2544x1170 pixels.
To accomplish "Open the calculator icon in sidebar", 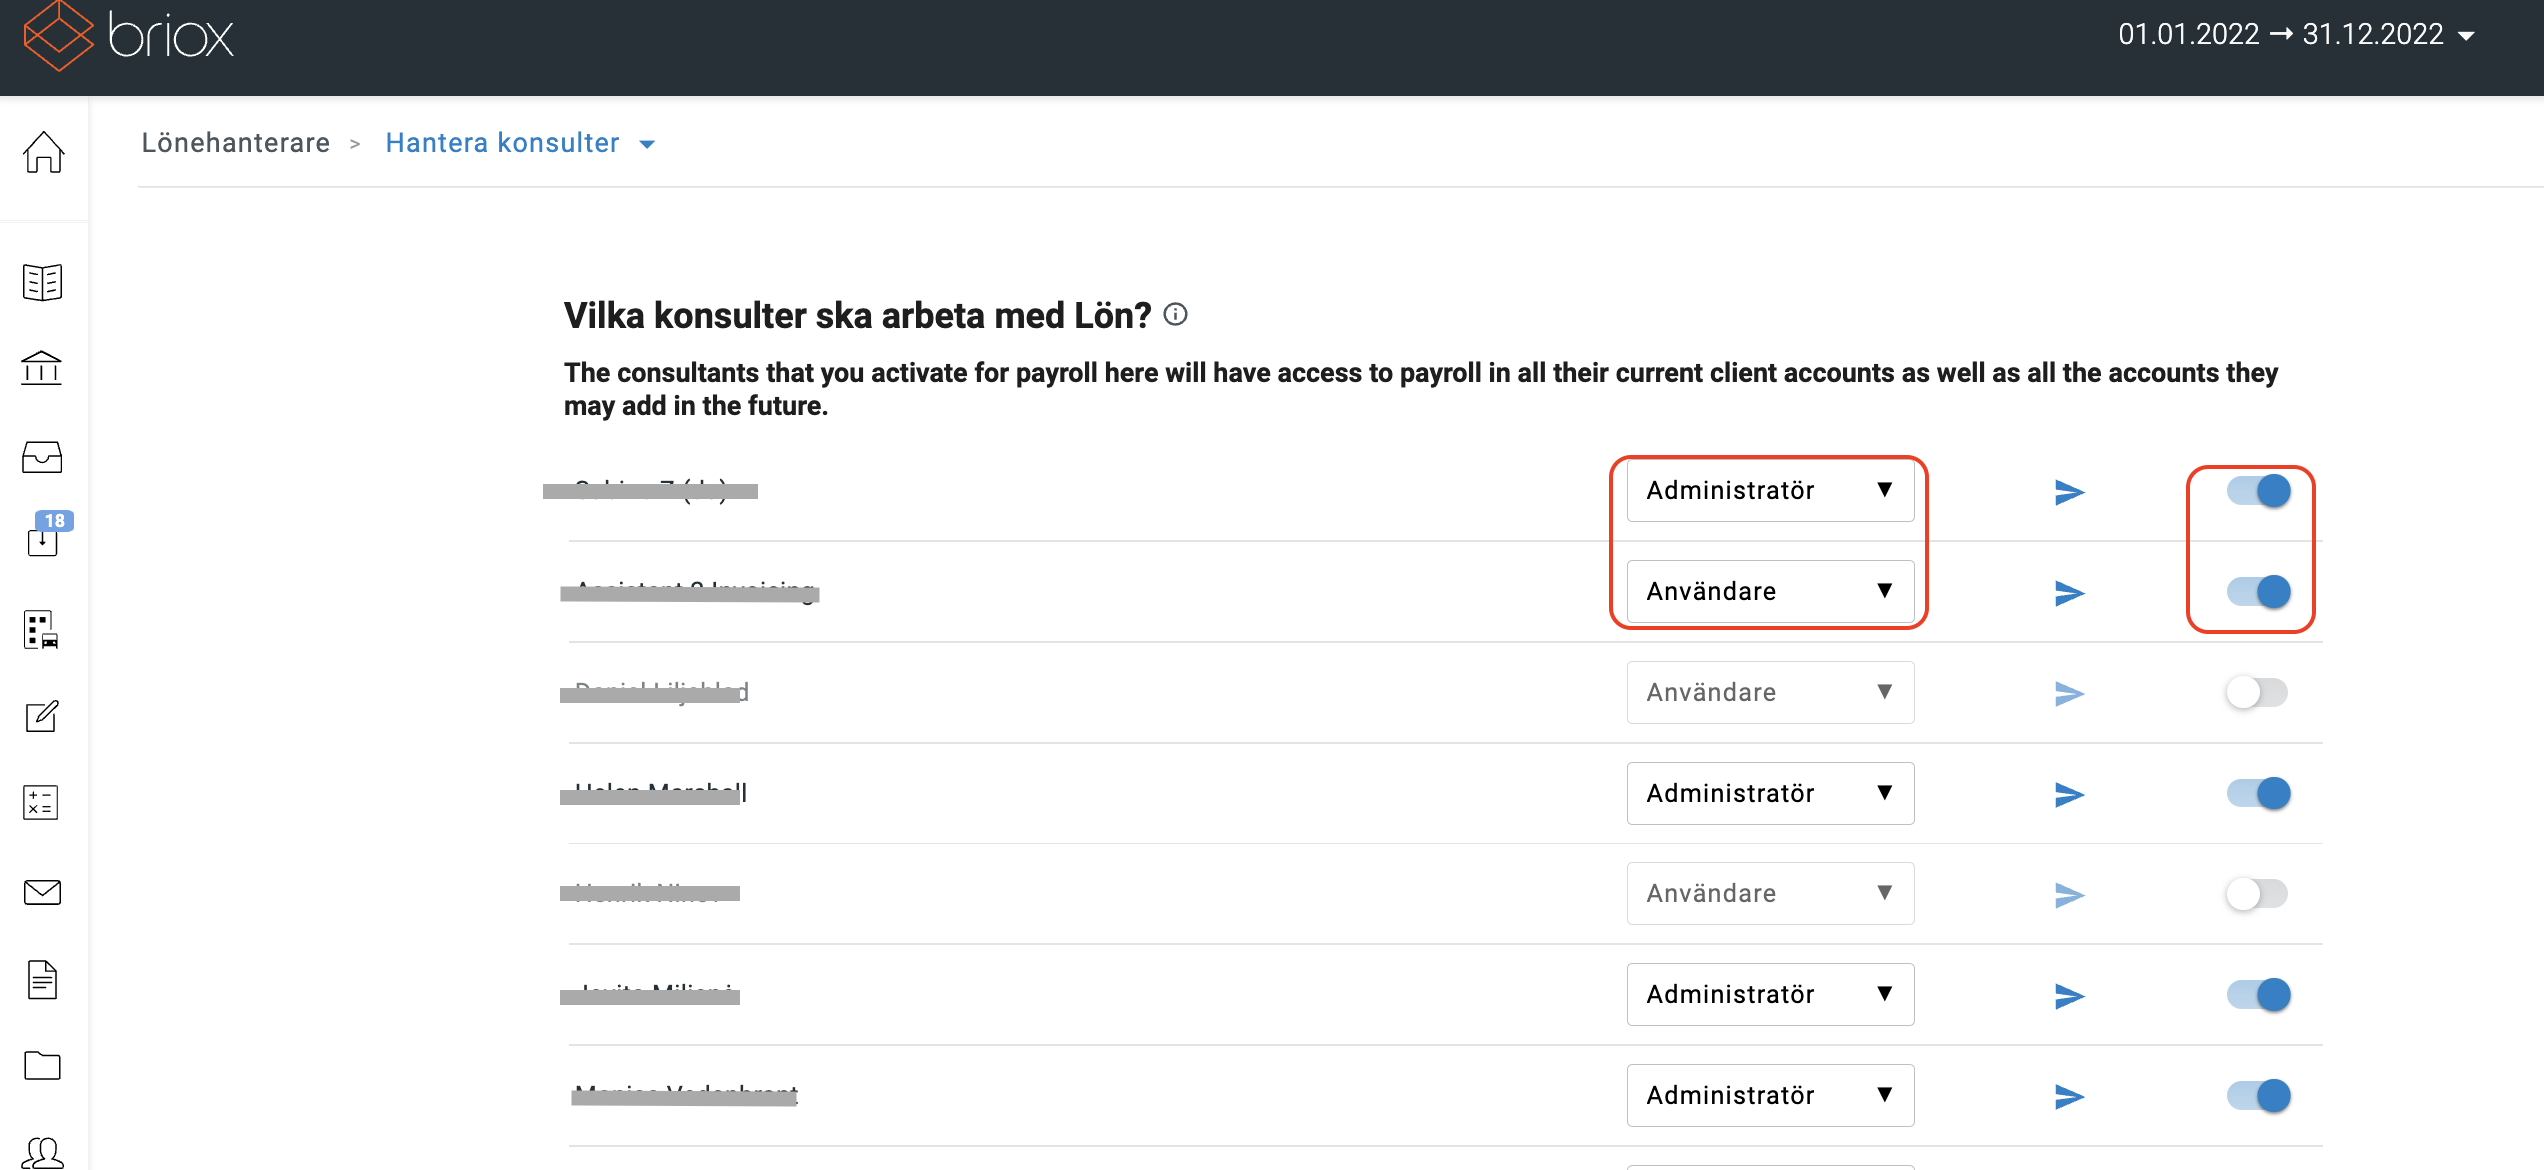I will (42, 802).
